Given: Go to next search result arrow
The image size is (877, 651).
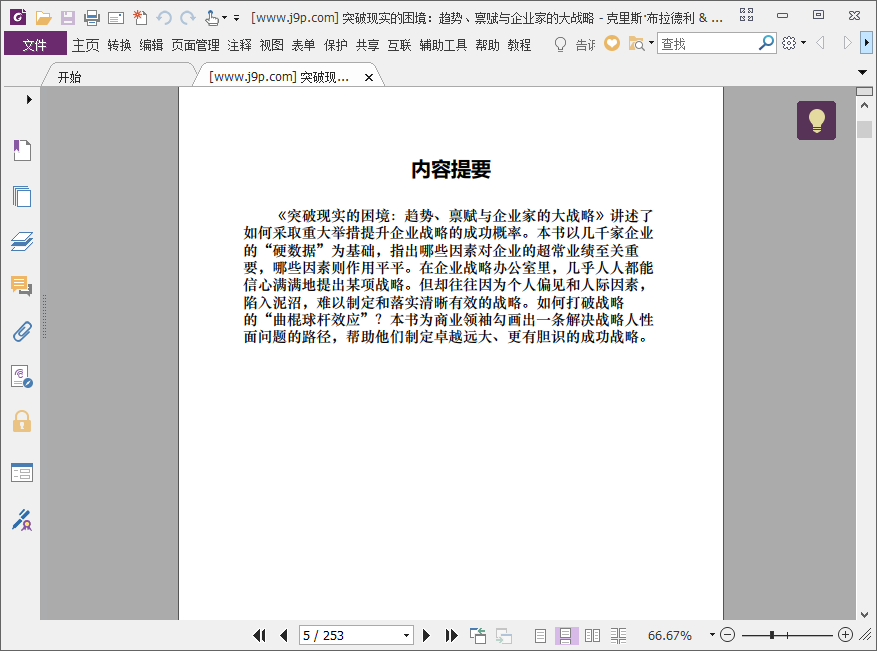Looking at the screenshot, I should (847, 43).
